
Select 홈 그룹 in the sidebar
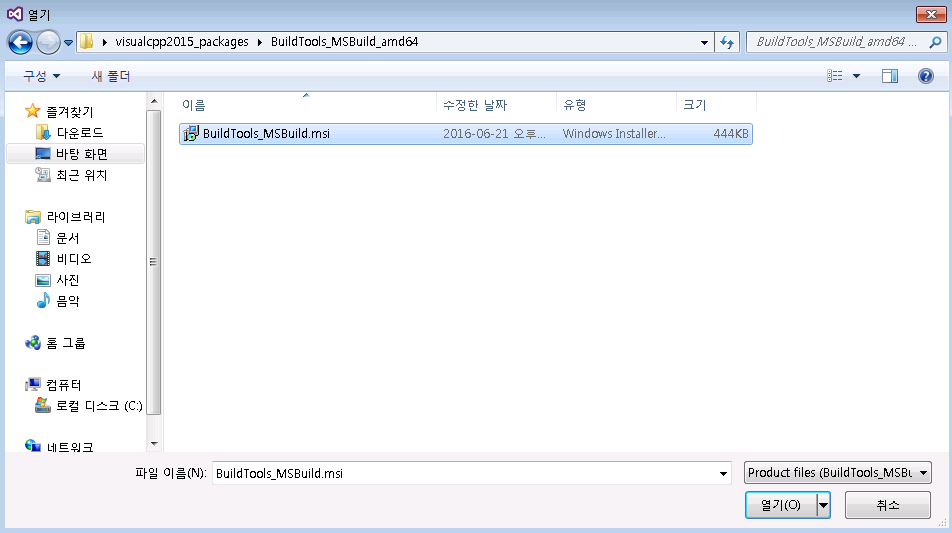pyautogui.click(x=66, y=343)
